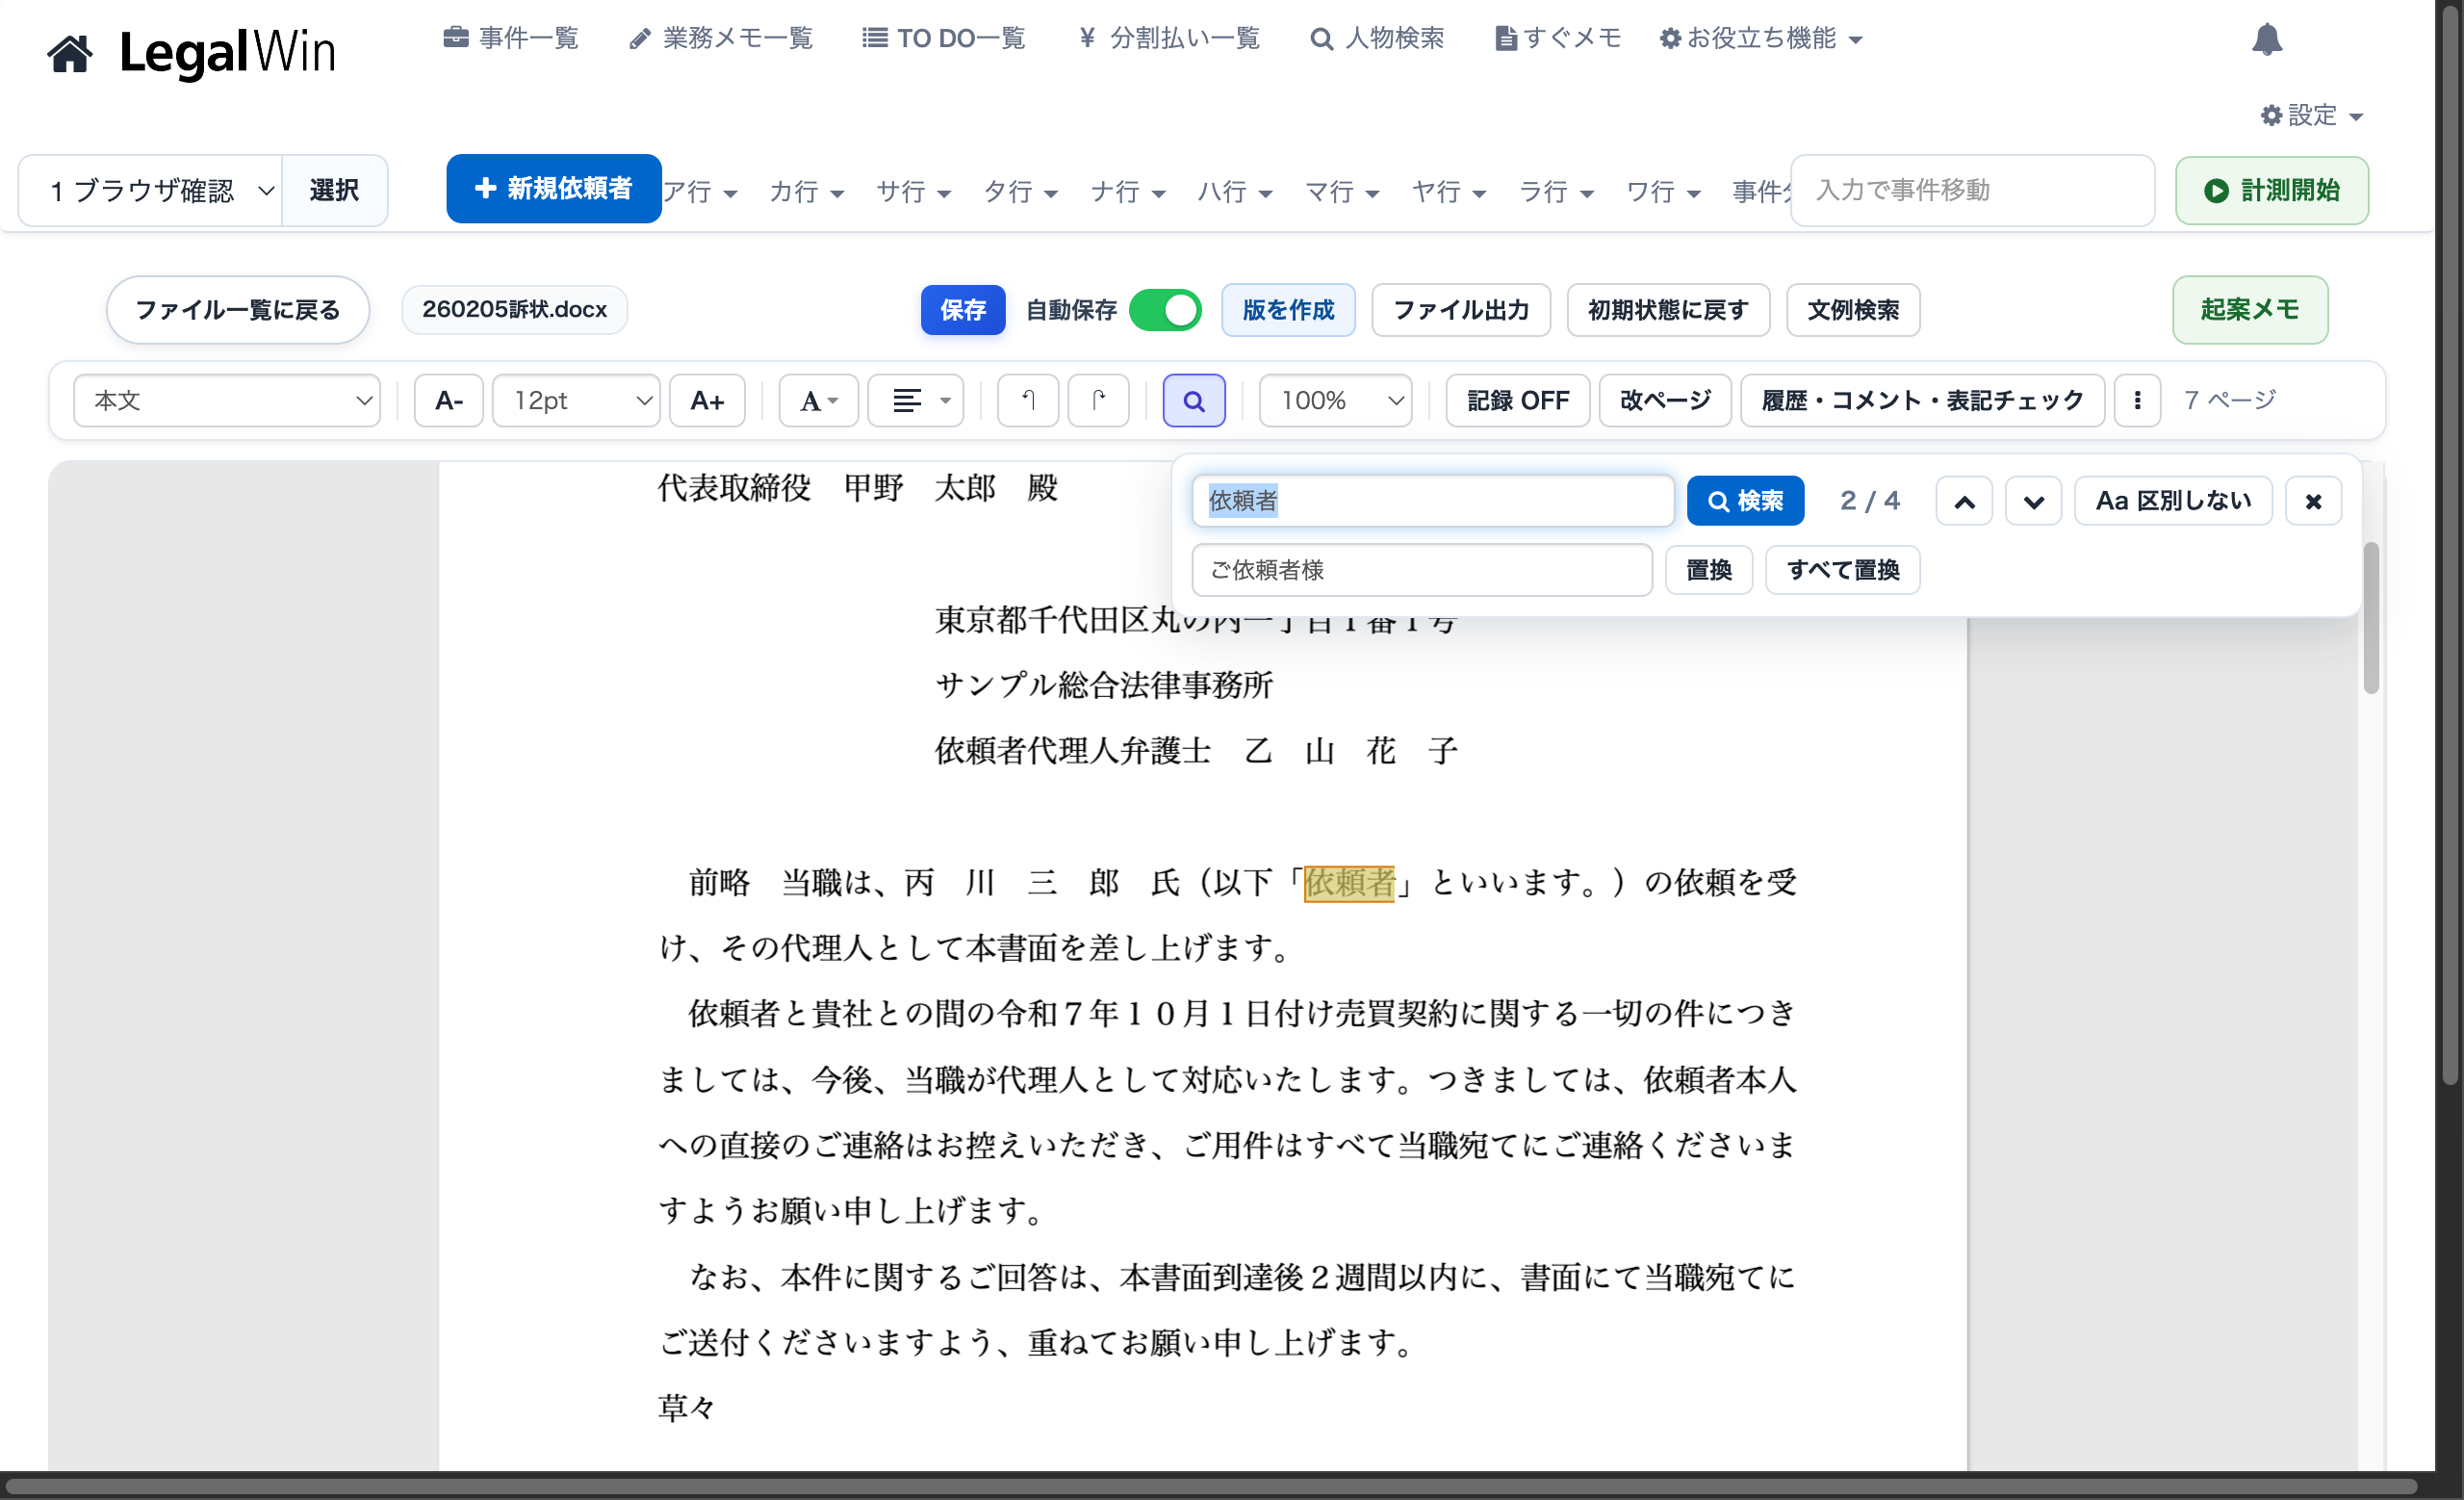
Task: Click the すべて置換 button
Action: click(x=1842, y=570)
